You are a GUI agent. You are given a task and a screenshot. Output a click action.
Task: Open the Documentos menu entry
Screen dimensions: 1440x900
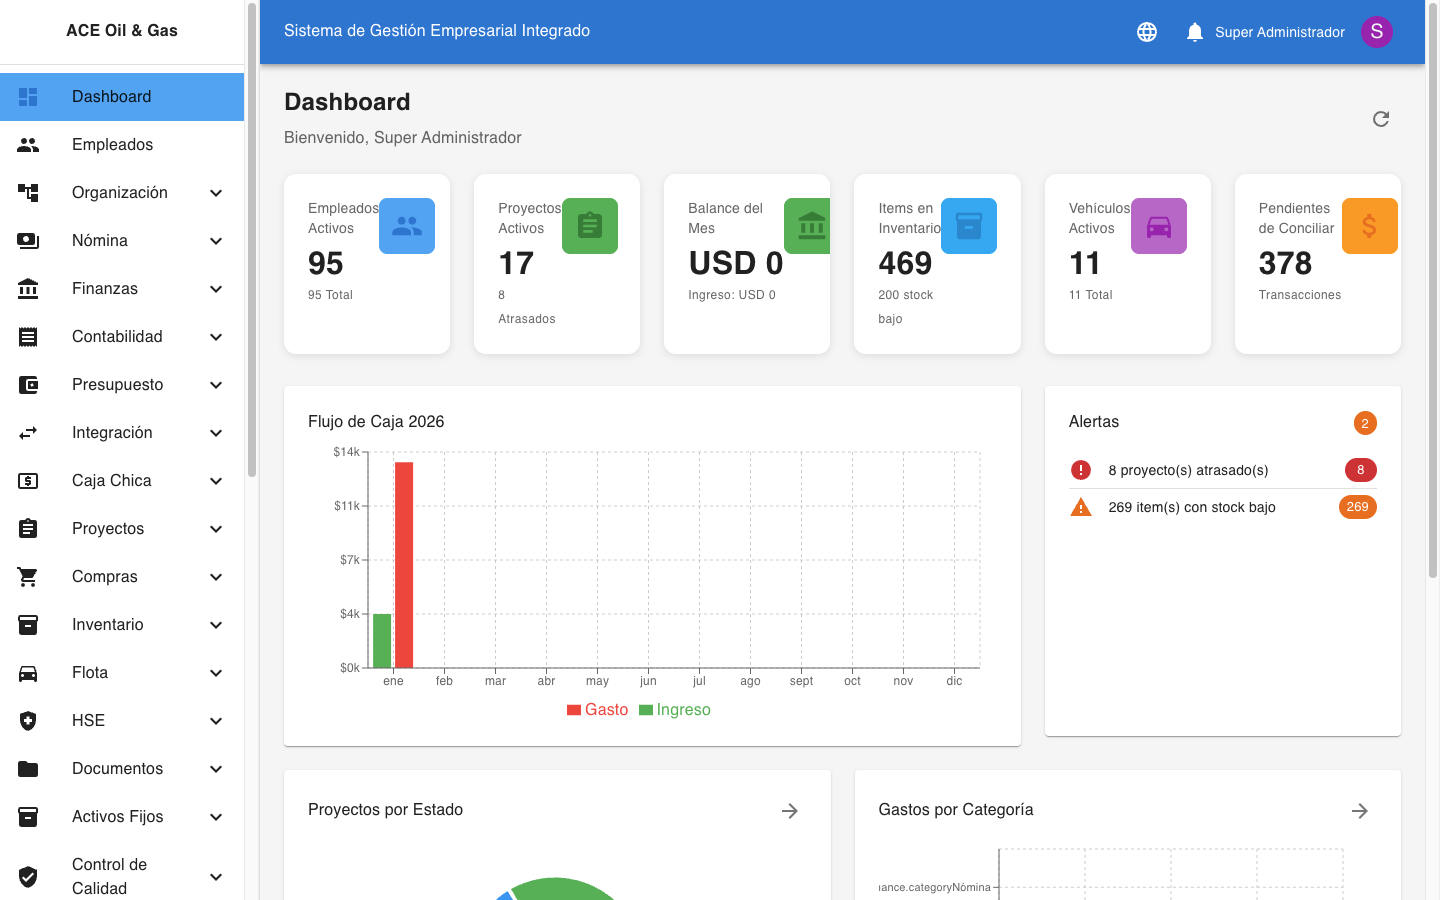click(x=117, y=768)
